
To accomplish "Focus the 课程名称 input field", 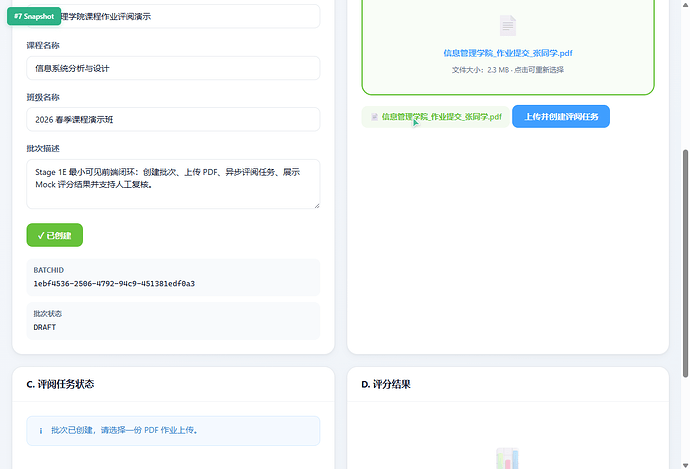I will pos(173,68).
